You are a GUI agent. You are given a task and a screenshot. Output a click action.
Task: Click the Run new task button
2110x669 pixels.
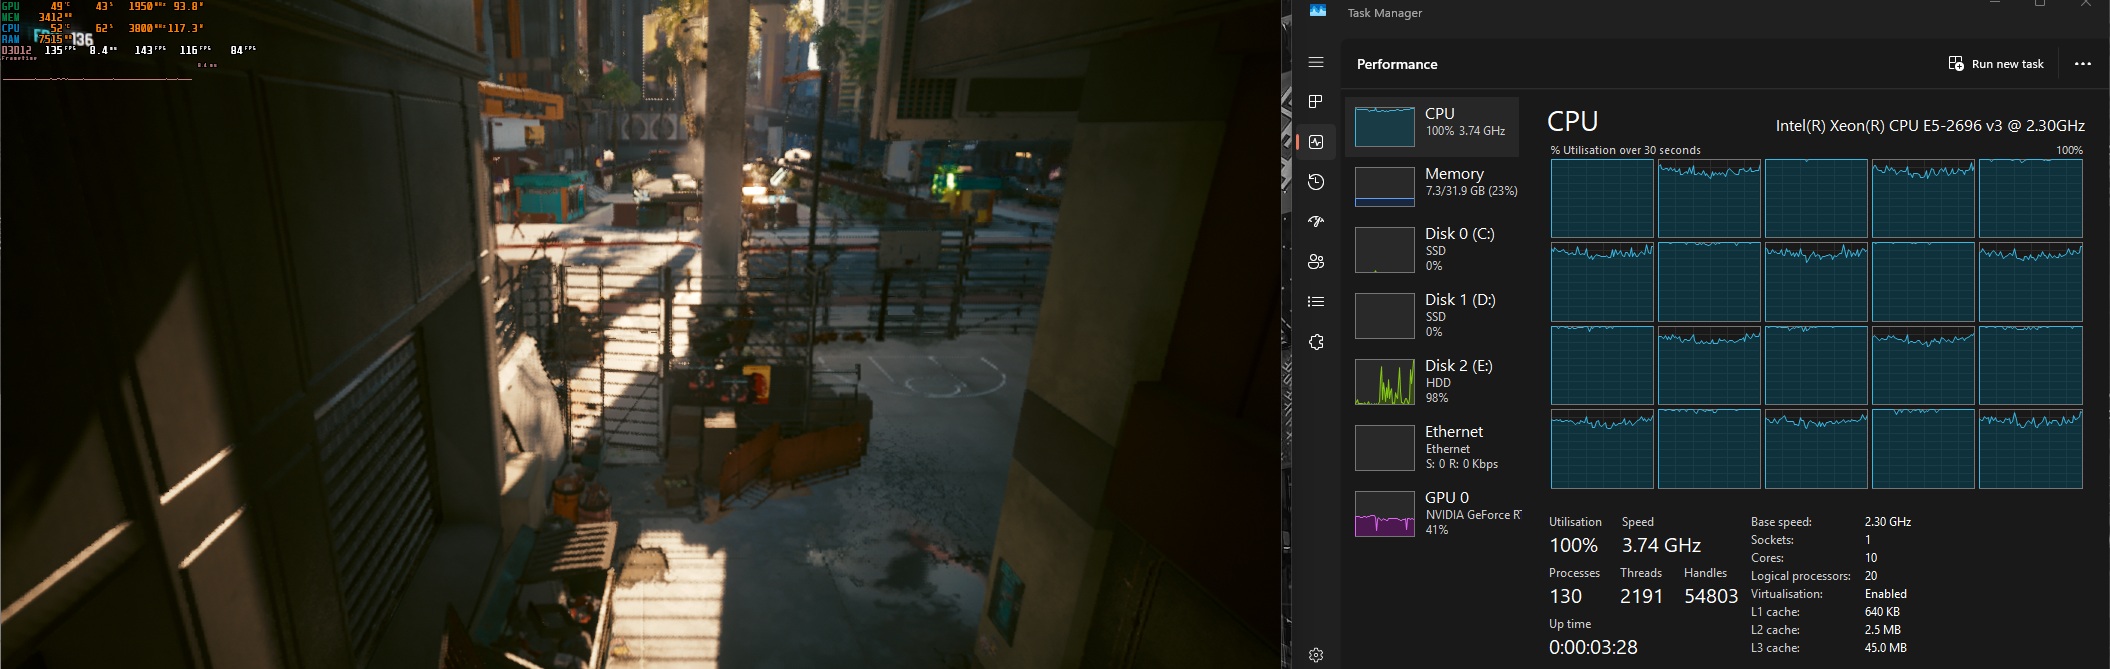point(1996,64)
